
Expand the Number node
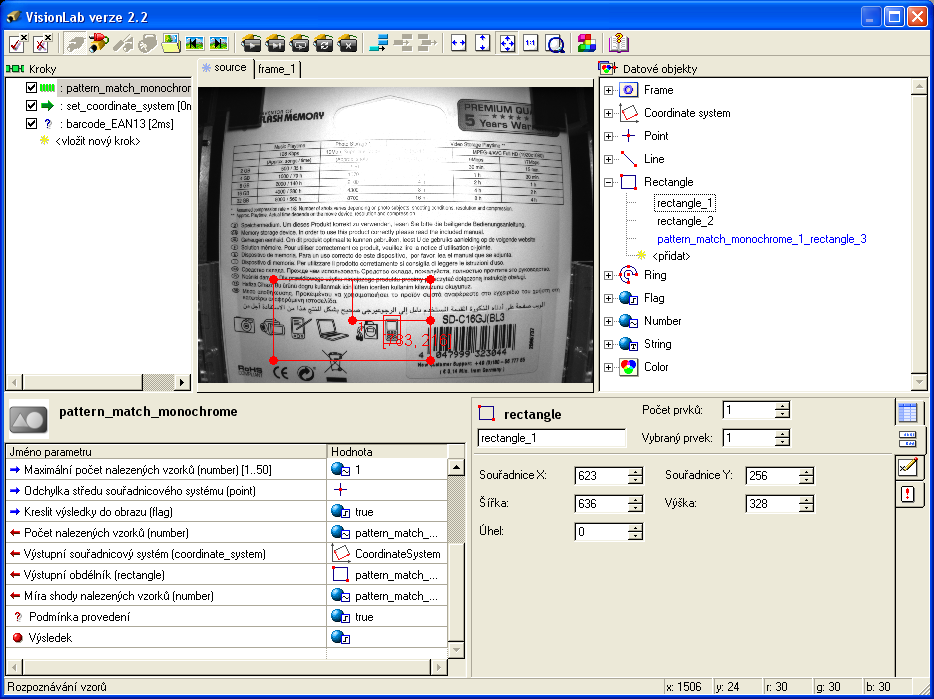click(608, 322)
